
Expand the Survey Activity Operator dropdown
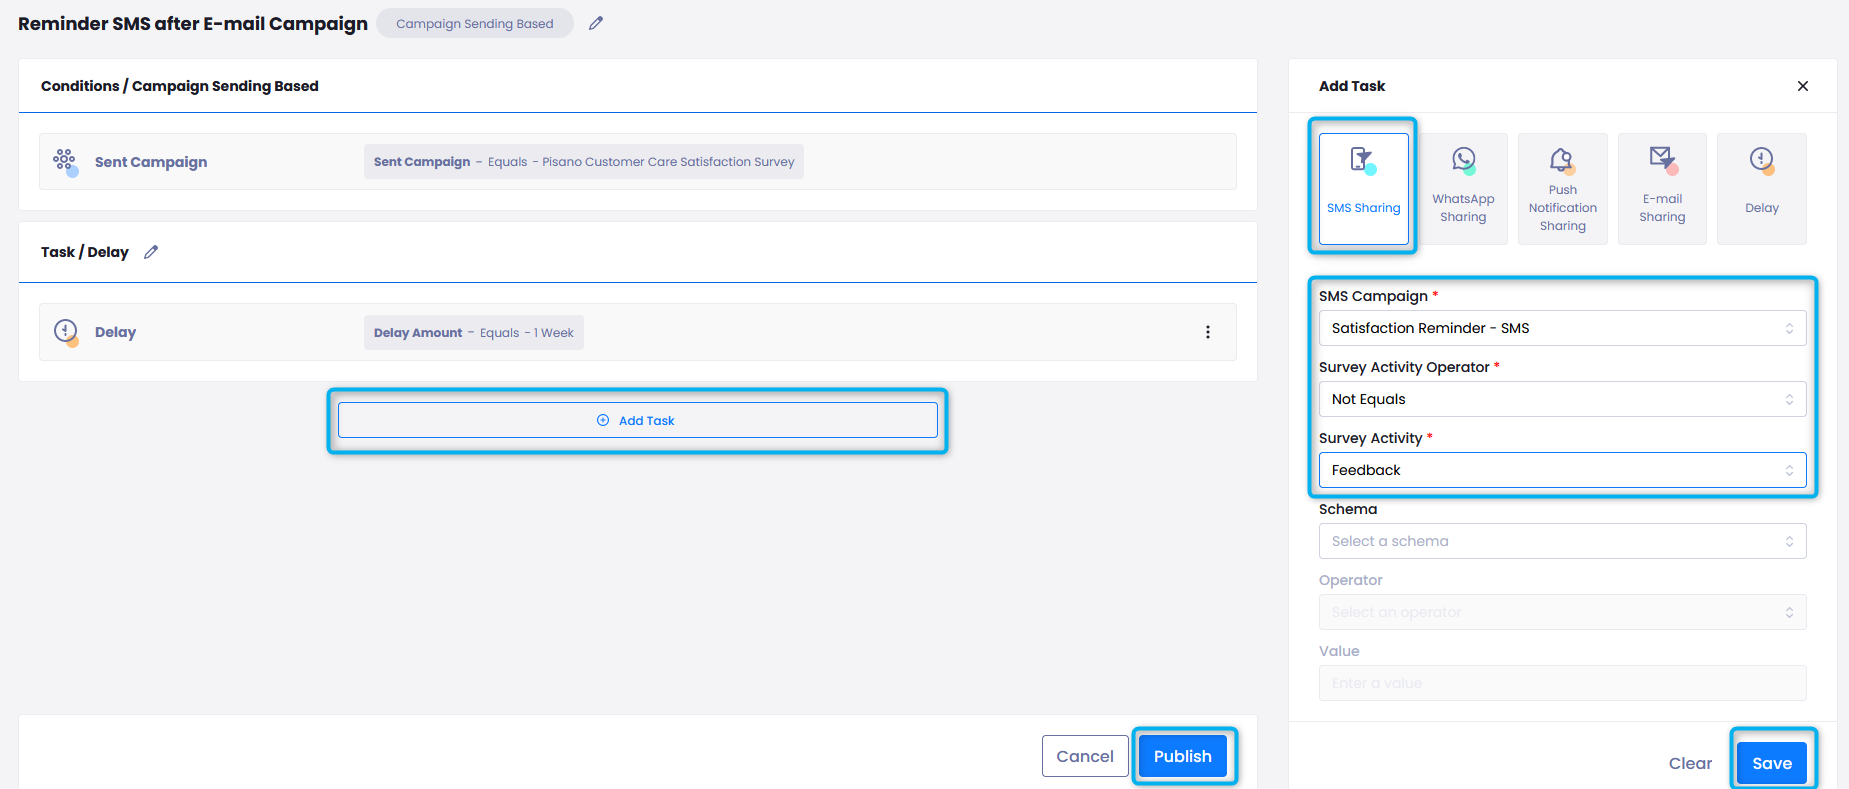(1562, 399)
